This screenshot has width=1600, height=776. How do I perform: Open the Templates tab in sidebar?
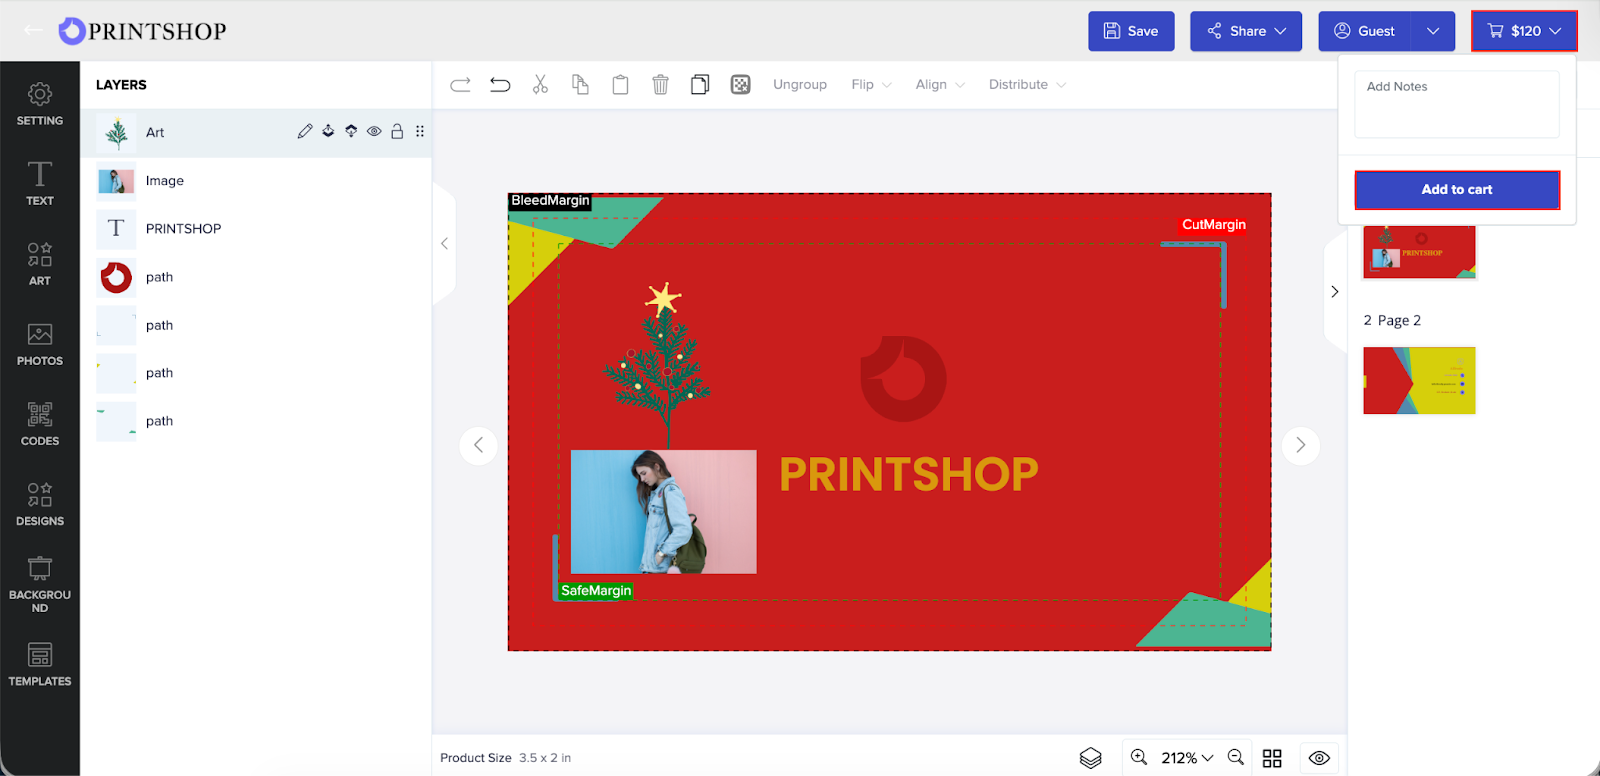[x=40, y=664]
